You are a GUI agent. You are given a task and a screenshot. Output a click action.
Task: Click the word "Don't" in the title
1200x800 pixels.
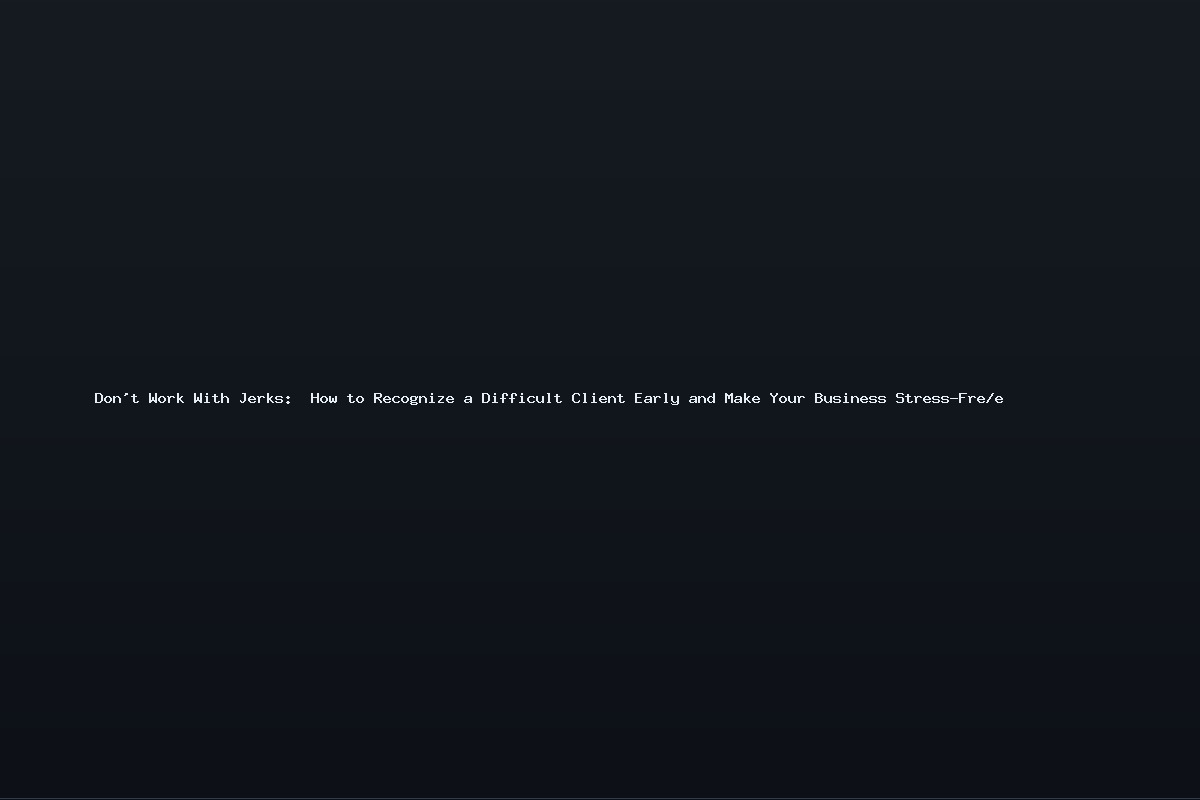pos(117,398)
